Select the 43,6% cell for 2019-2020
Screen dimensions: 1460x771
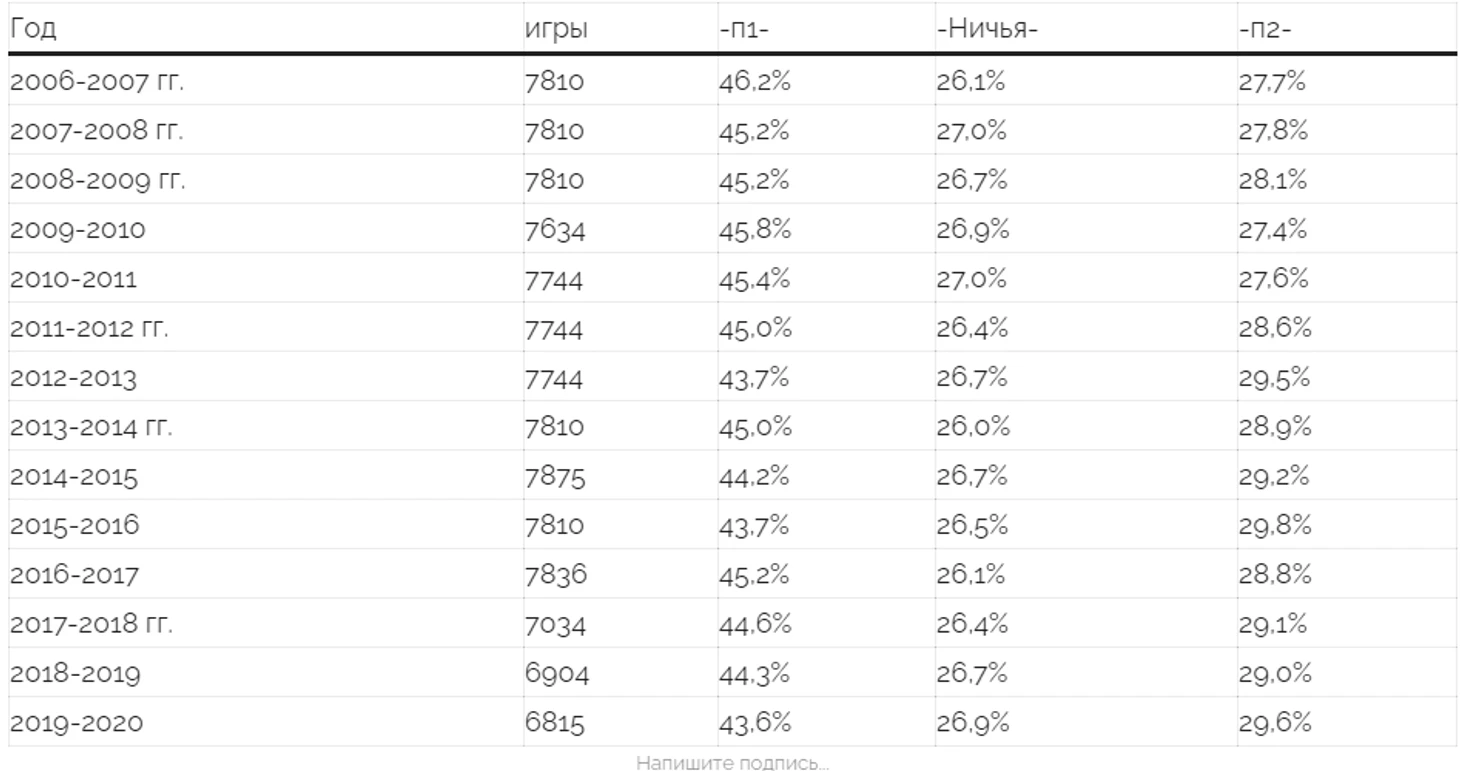754,723
